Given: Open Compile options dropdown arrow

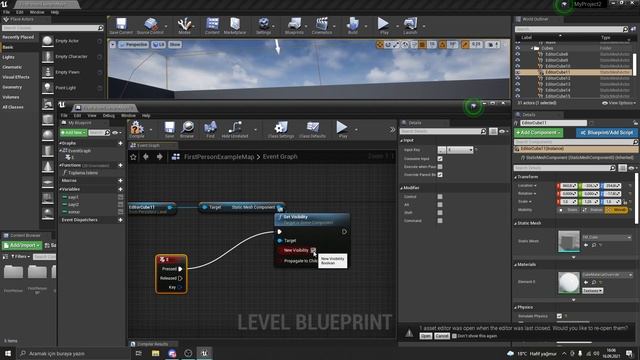Looking at the screenshot, I should tap(151, 130).
